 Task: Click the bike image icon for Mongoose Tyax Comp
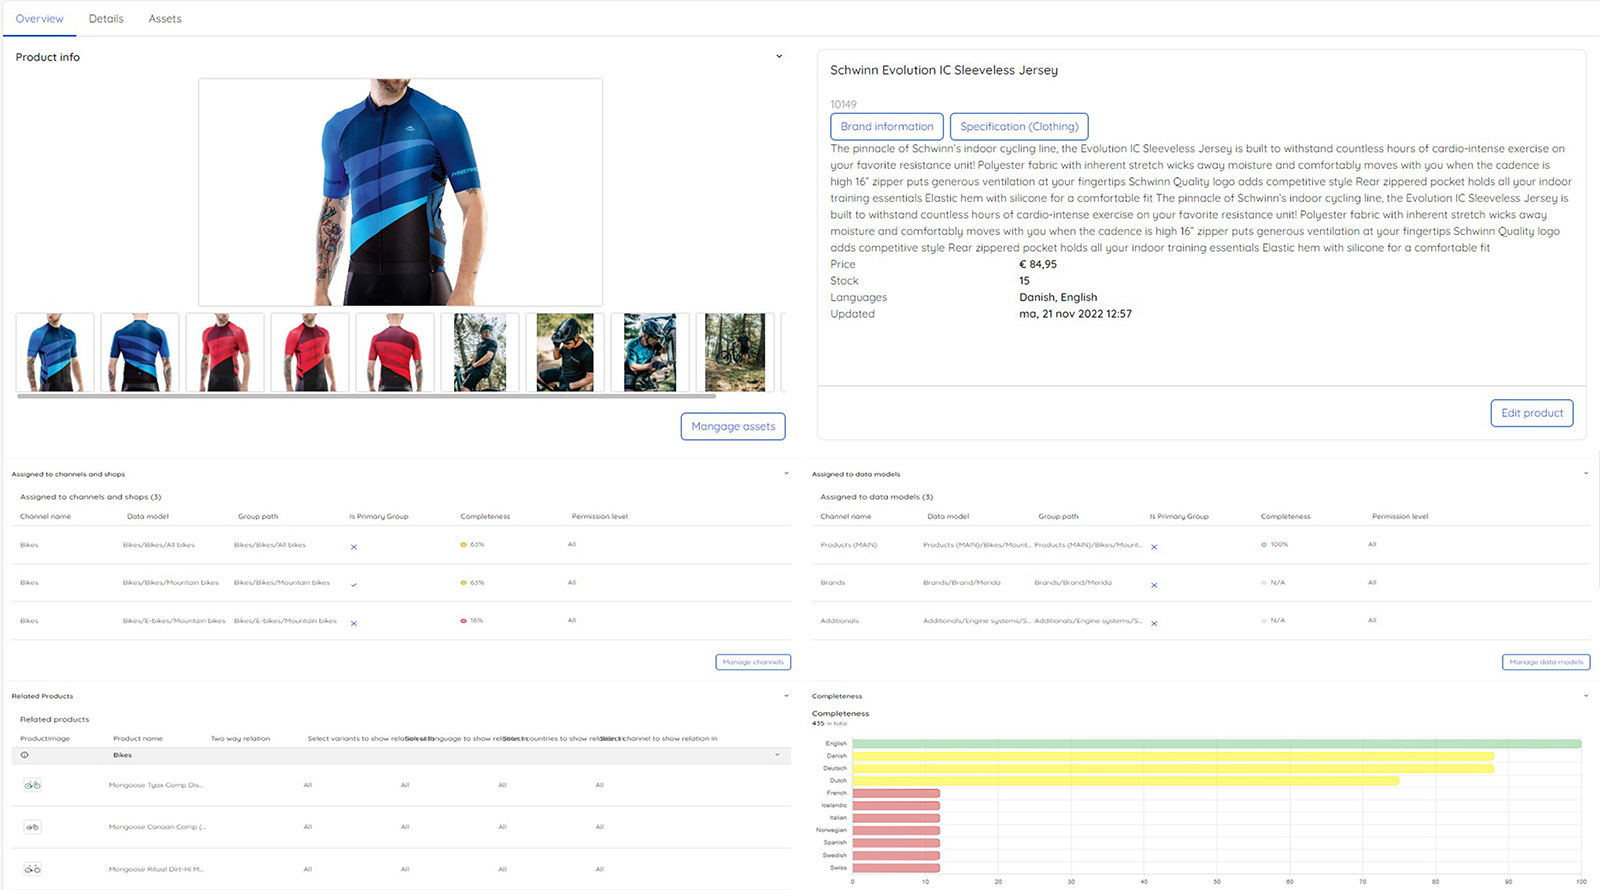coord(33,785)
